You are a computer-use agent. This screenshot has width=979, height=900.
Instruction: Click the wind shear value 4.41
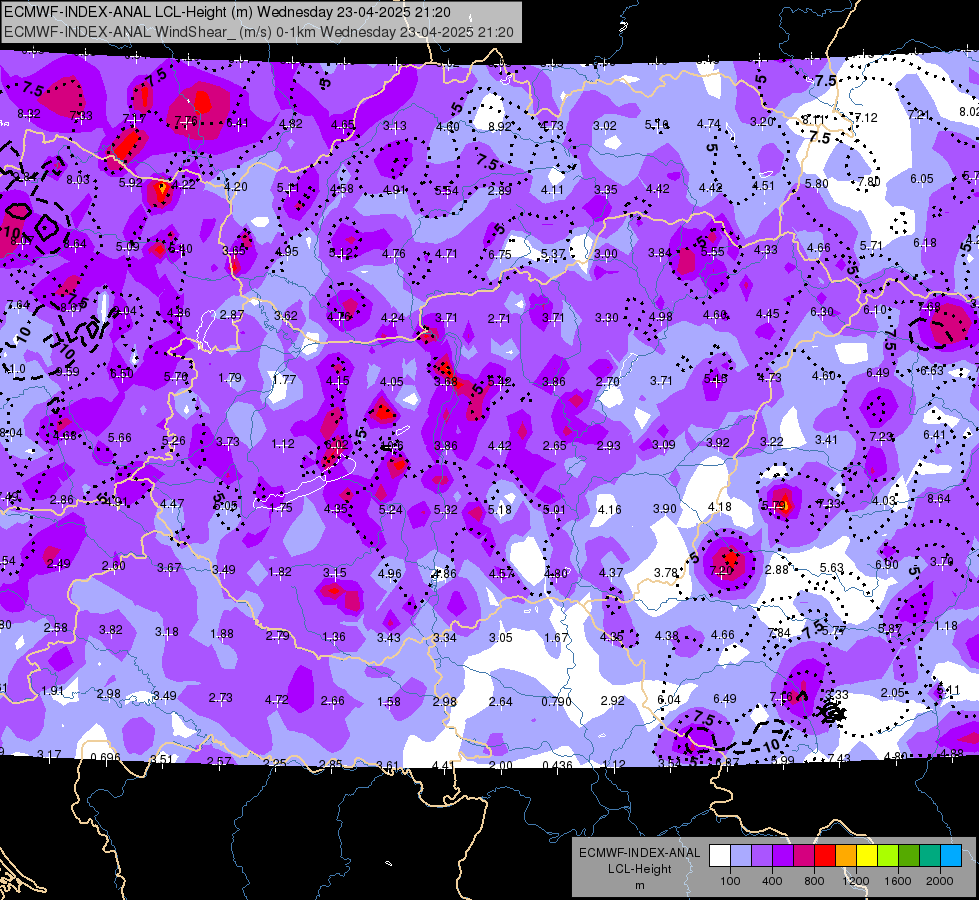coord(443,766)
